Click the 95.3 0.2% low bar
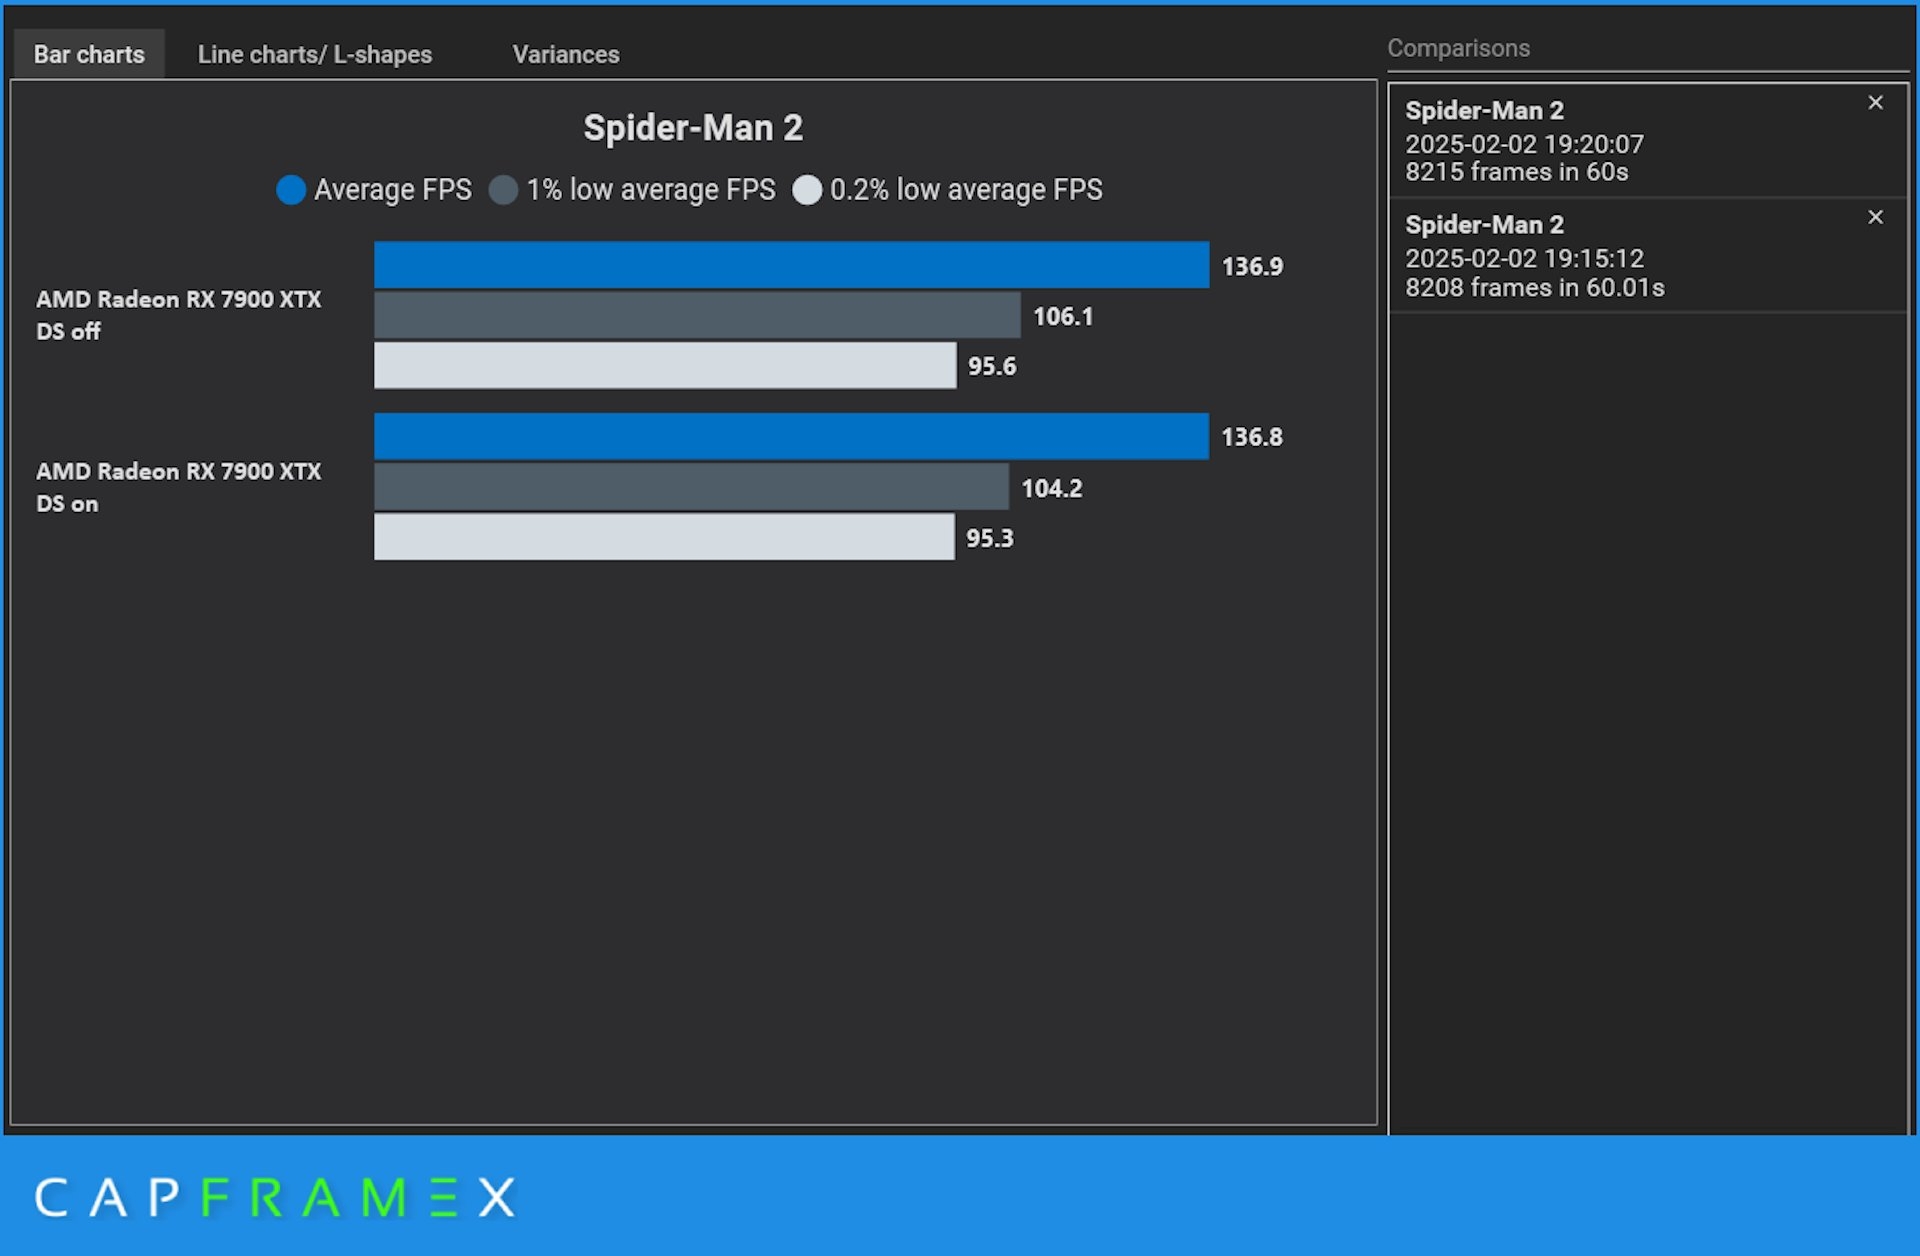 (664, 537)
